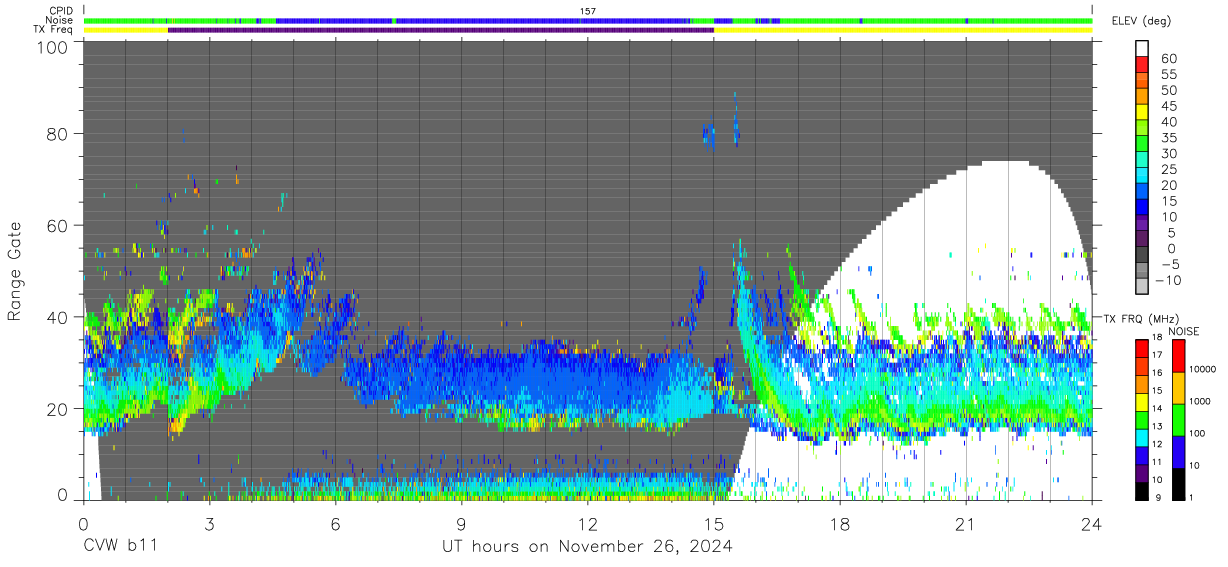Select the NOISE legend title

(x=1181, y=331)
